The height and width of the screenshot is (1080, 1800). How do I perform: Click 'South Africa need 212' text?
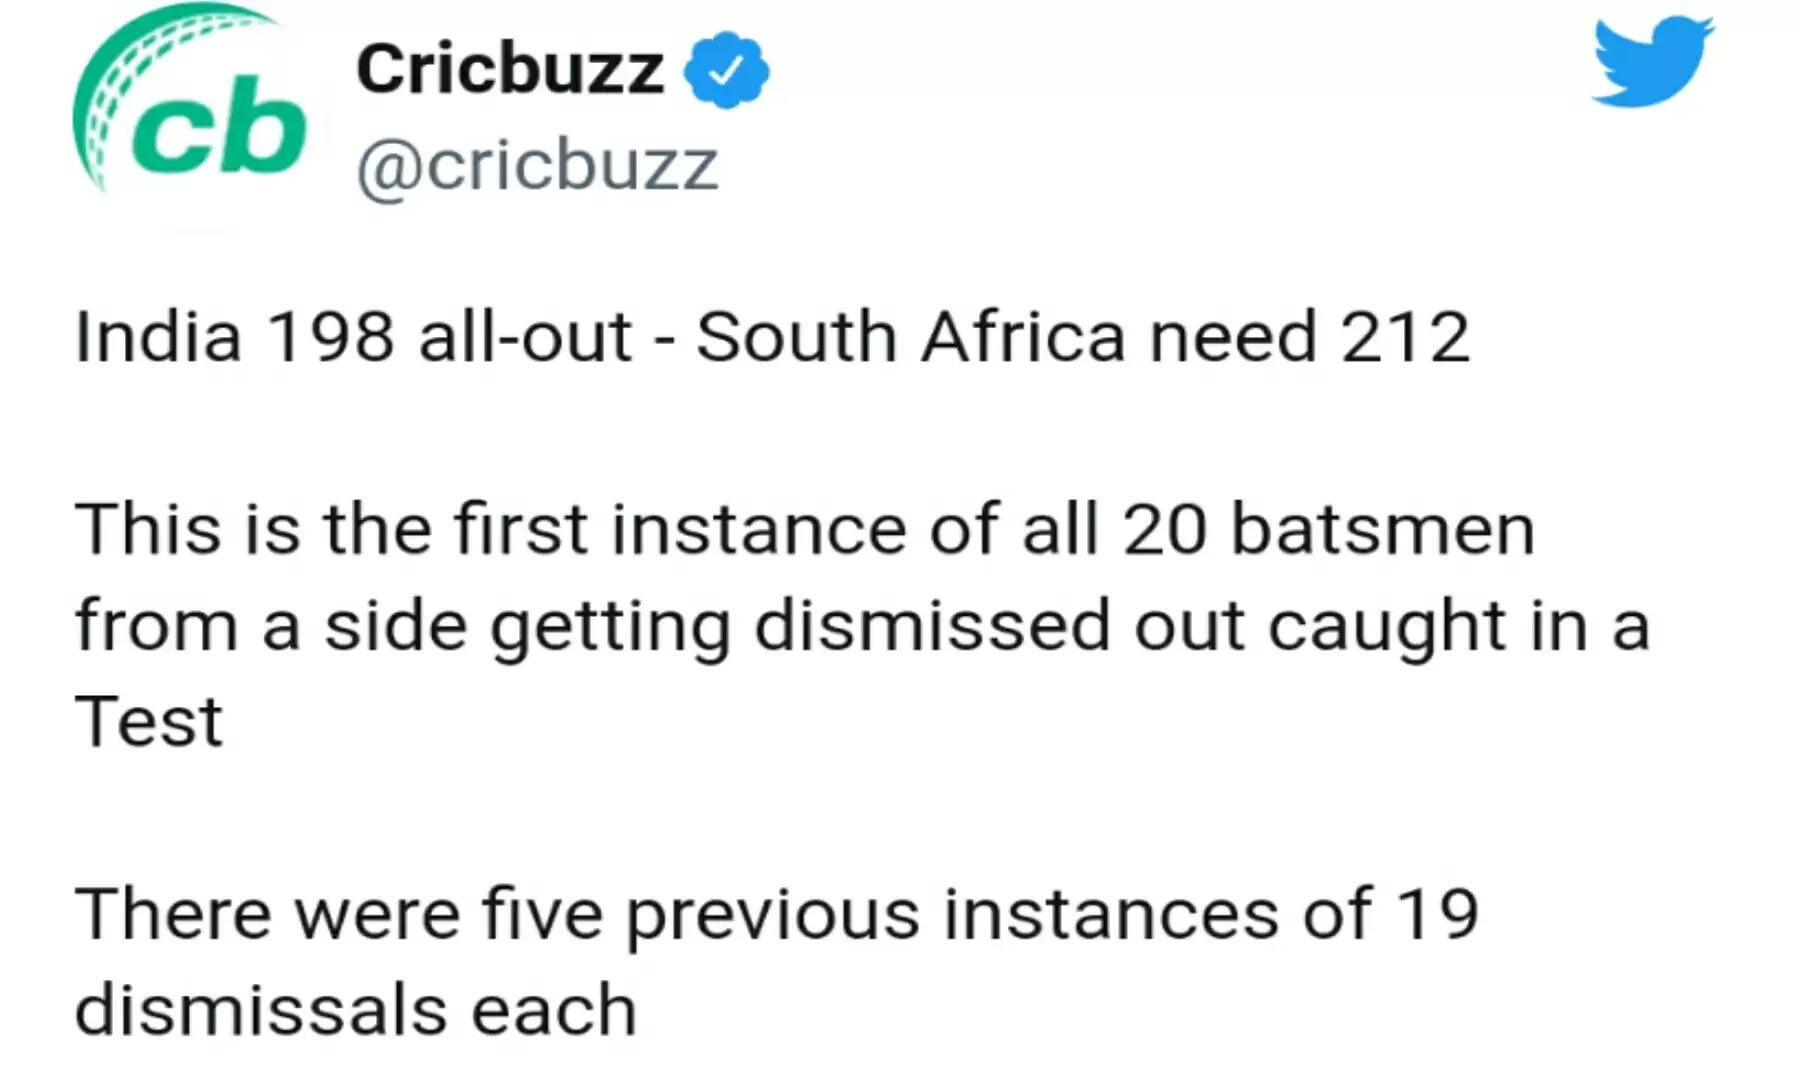tap(1083, 337)
